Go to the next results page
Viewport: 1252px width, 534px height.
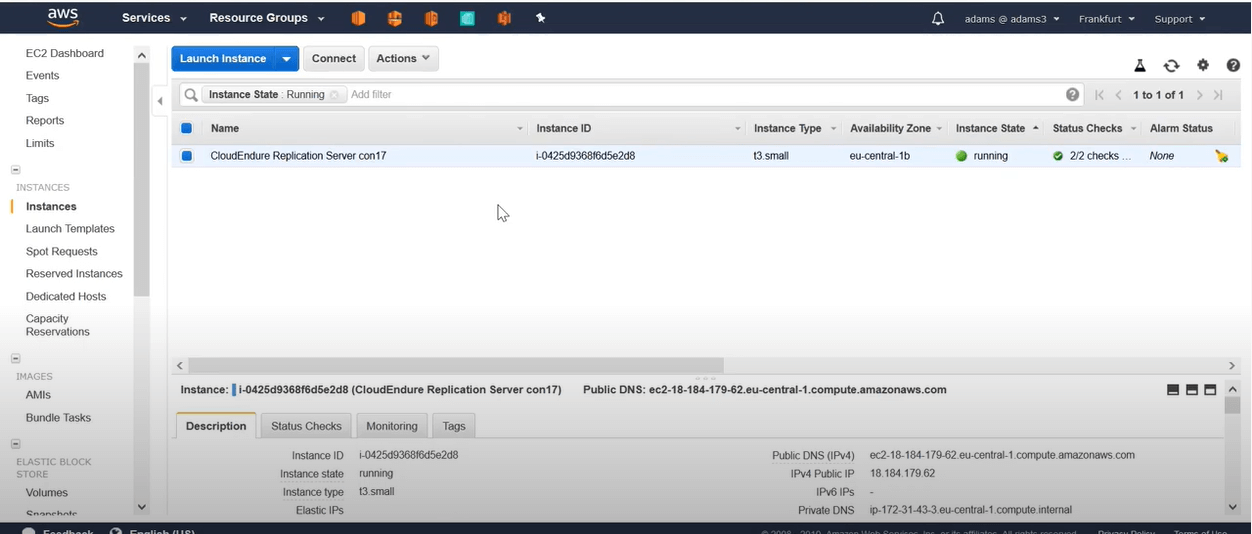[1199, 95]
